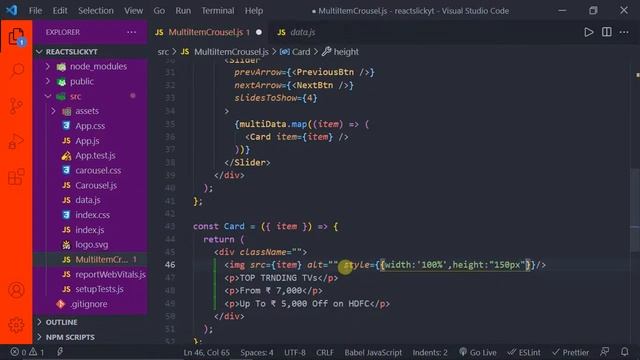Click the src breadcrumb segment
The image size is (640, 360).
click(x=163, y=52)
